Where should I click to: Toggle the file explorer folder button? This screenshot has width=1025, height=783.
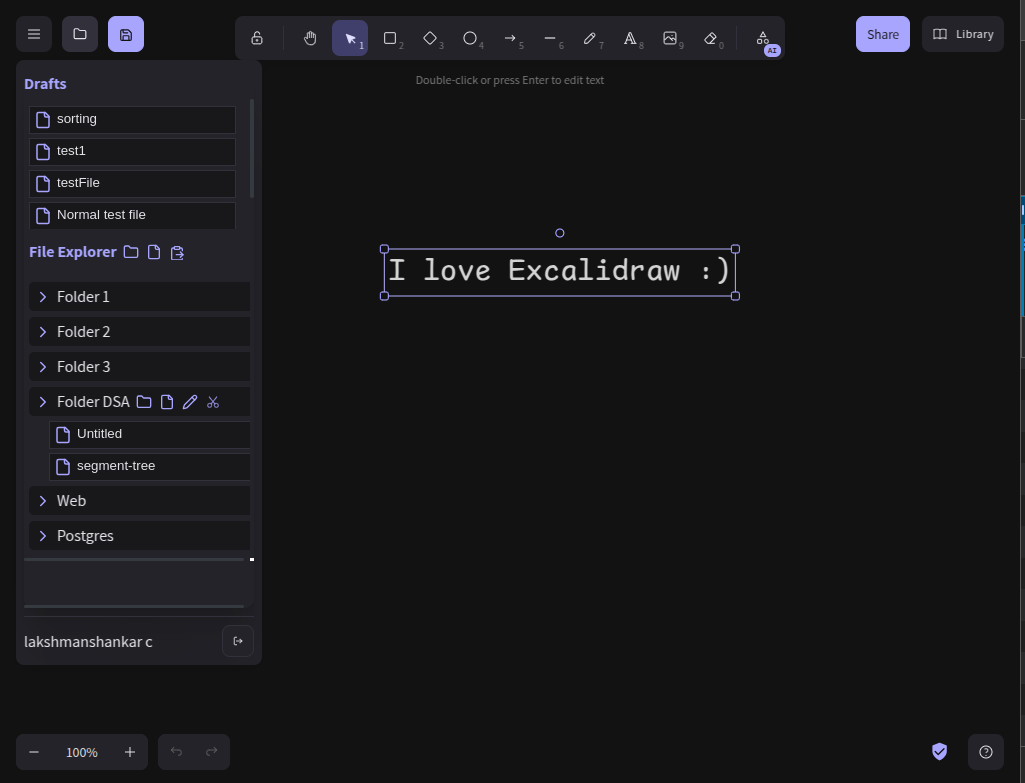[80, 34]
